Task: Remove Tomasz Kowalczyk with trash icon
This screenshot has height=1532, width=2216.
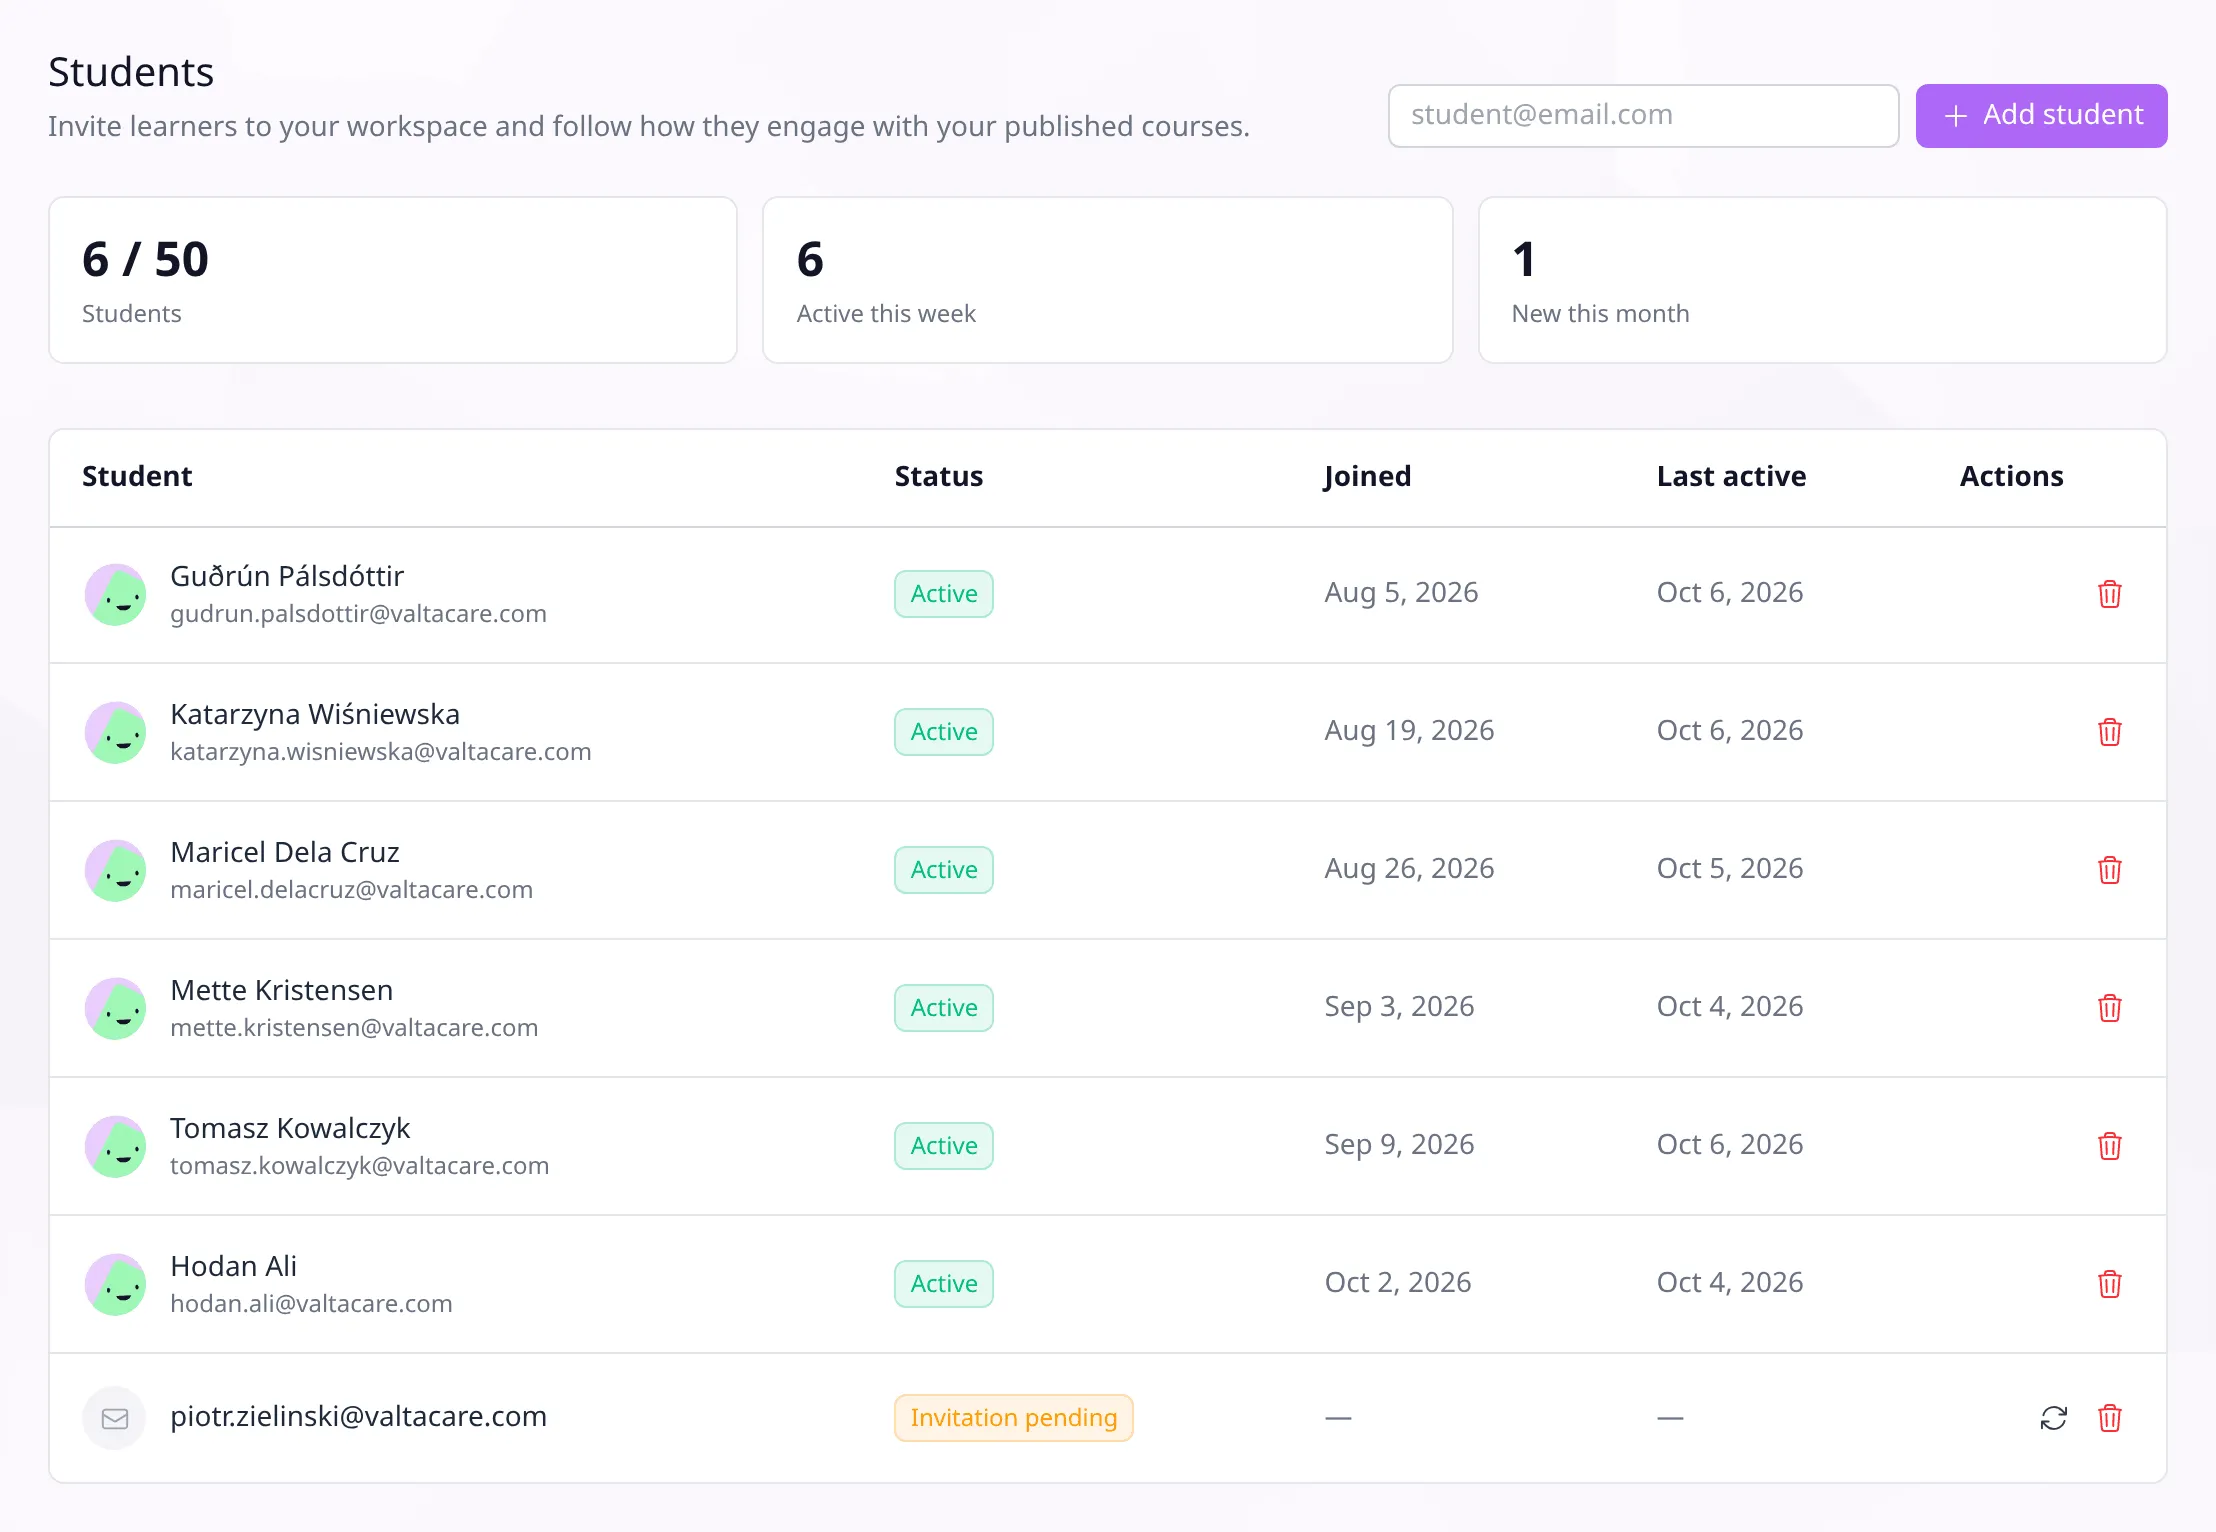Action: (x=2109, y=1146)
